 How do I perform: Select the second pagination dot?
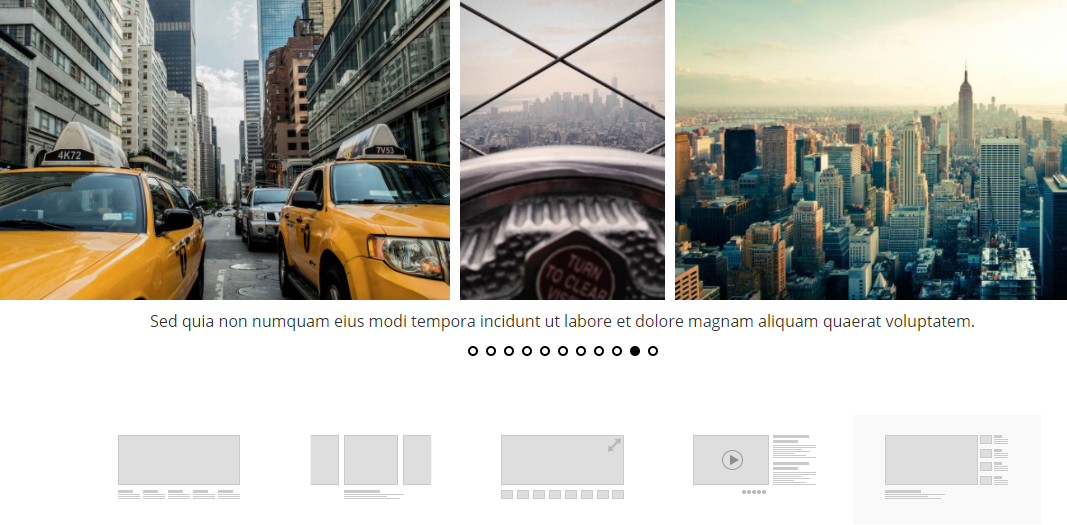[x=491, y=351]
